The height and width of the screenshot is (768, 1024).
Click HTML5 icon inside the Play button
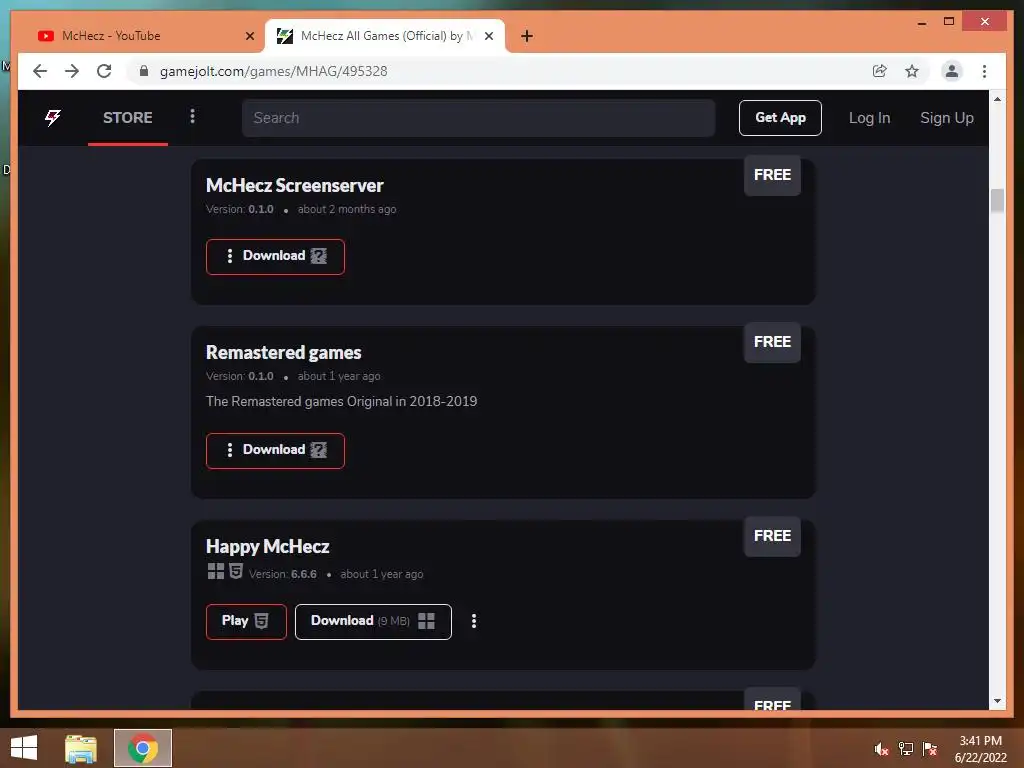261,621
